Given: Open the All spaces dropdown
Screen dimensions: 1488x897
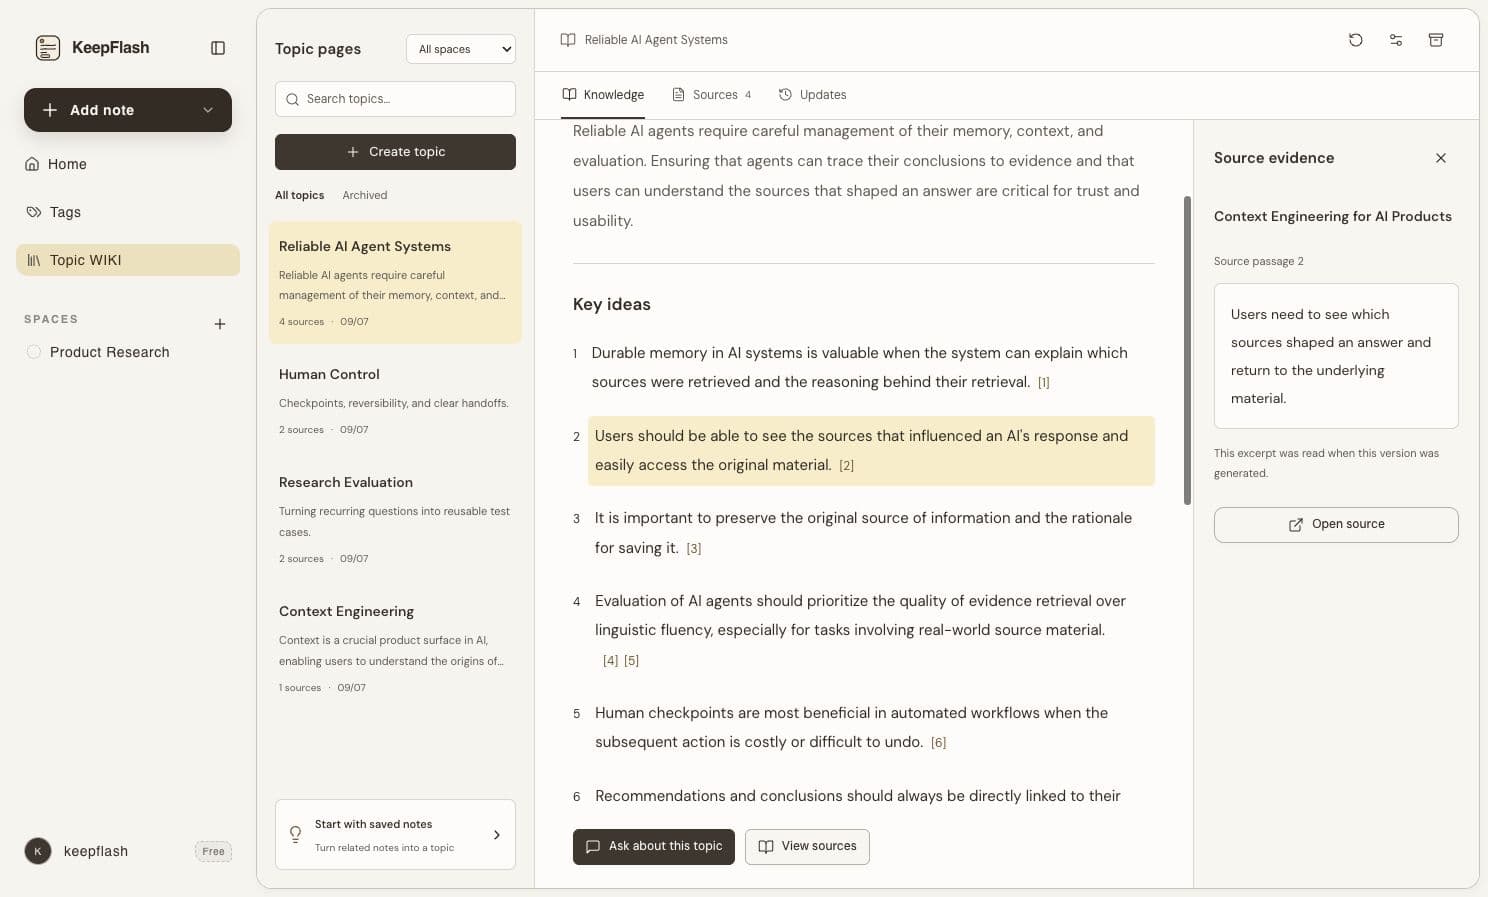Looking at the screenshot, I should tap(461, 49).
